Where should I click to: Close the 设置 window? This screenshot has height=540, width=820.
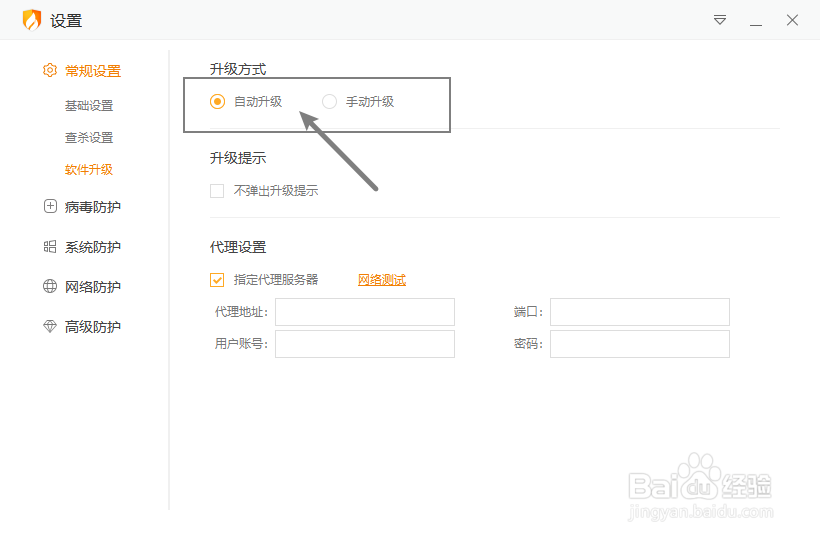792,20
